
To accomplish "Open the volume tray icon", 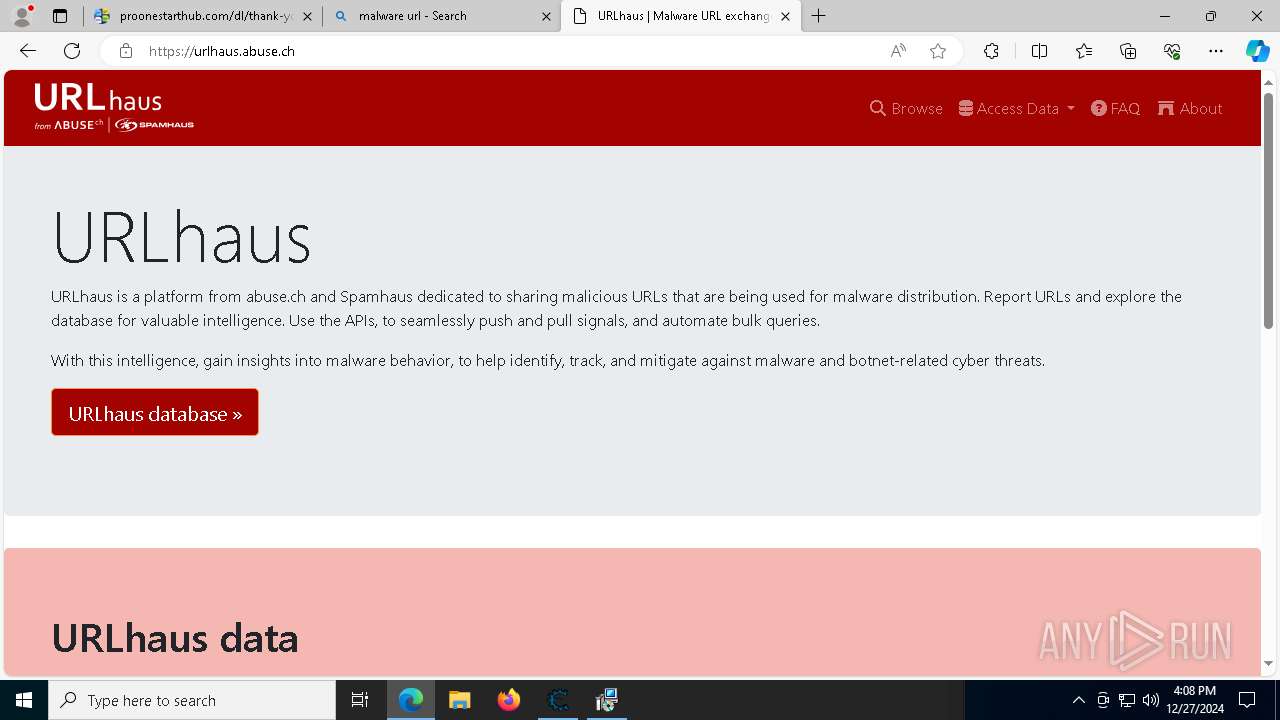I will [1151, 700].
